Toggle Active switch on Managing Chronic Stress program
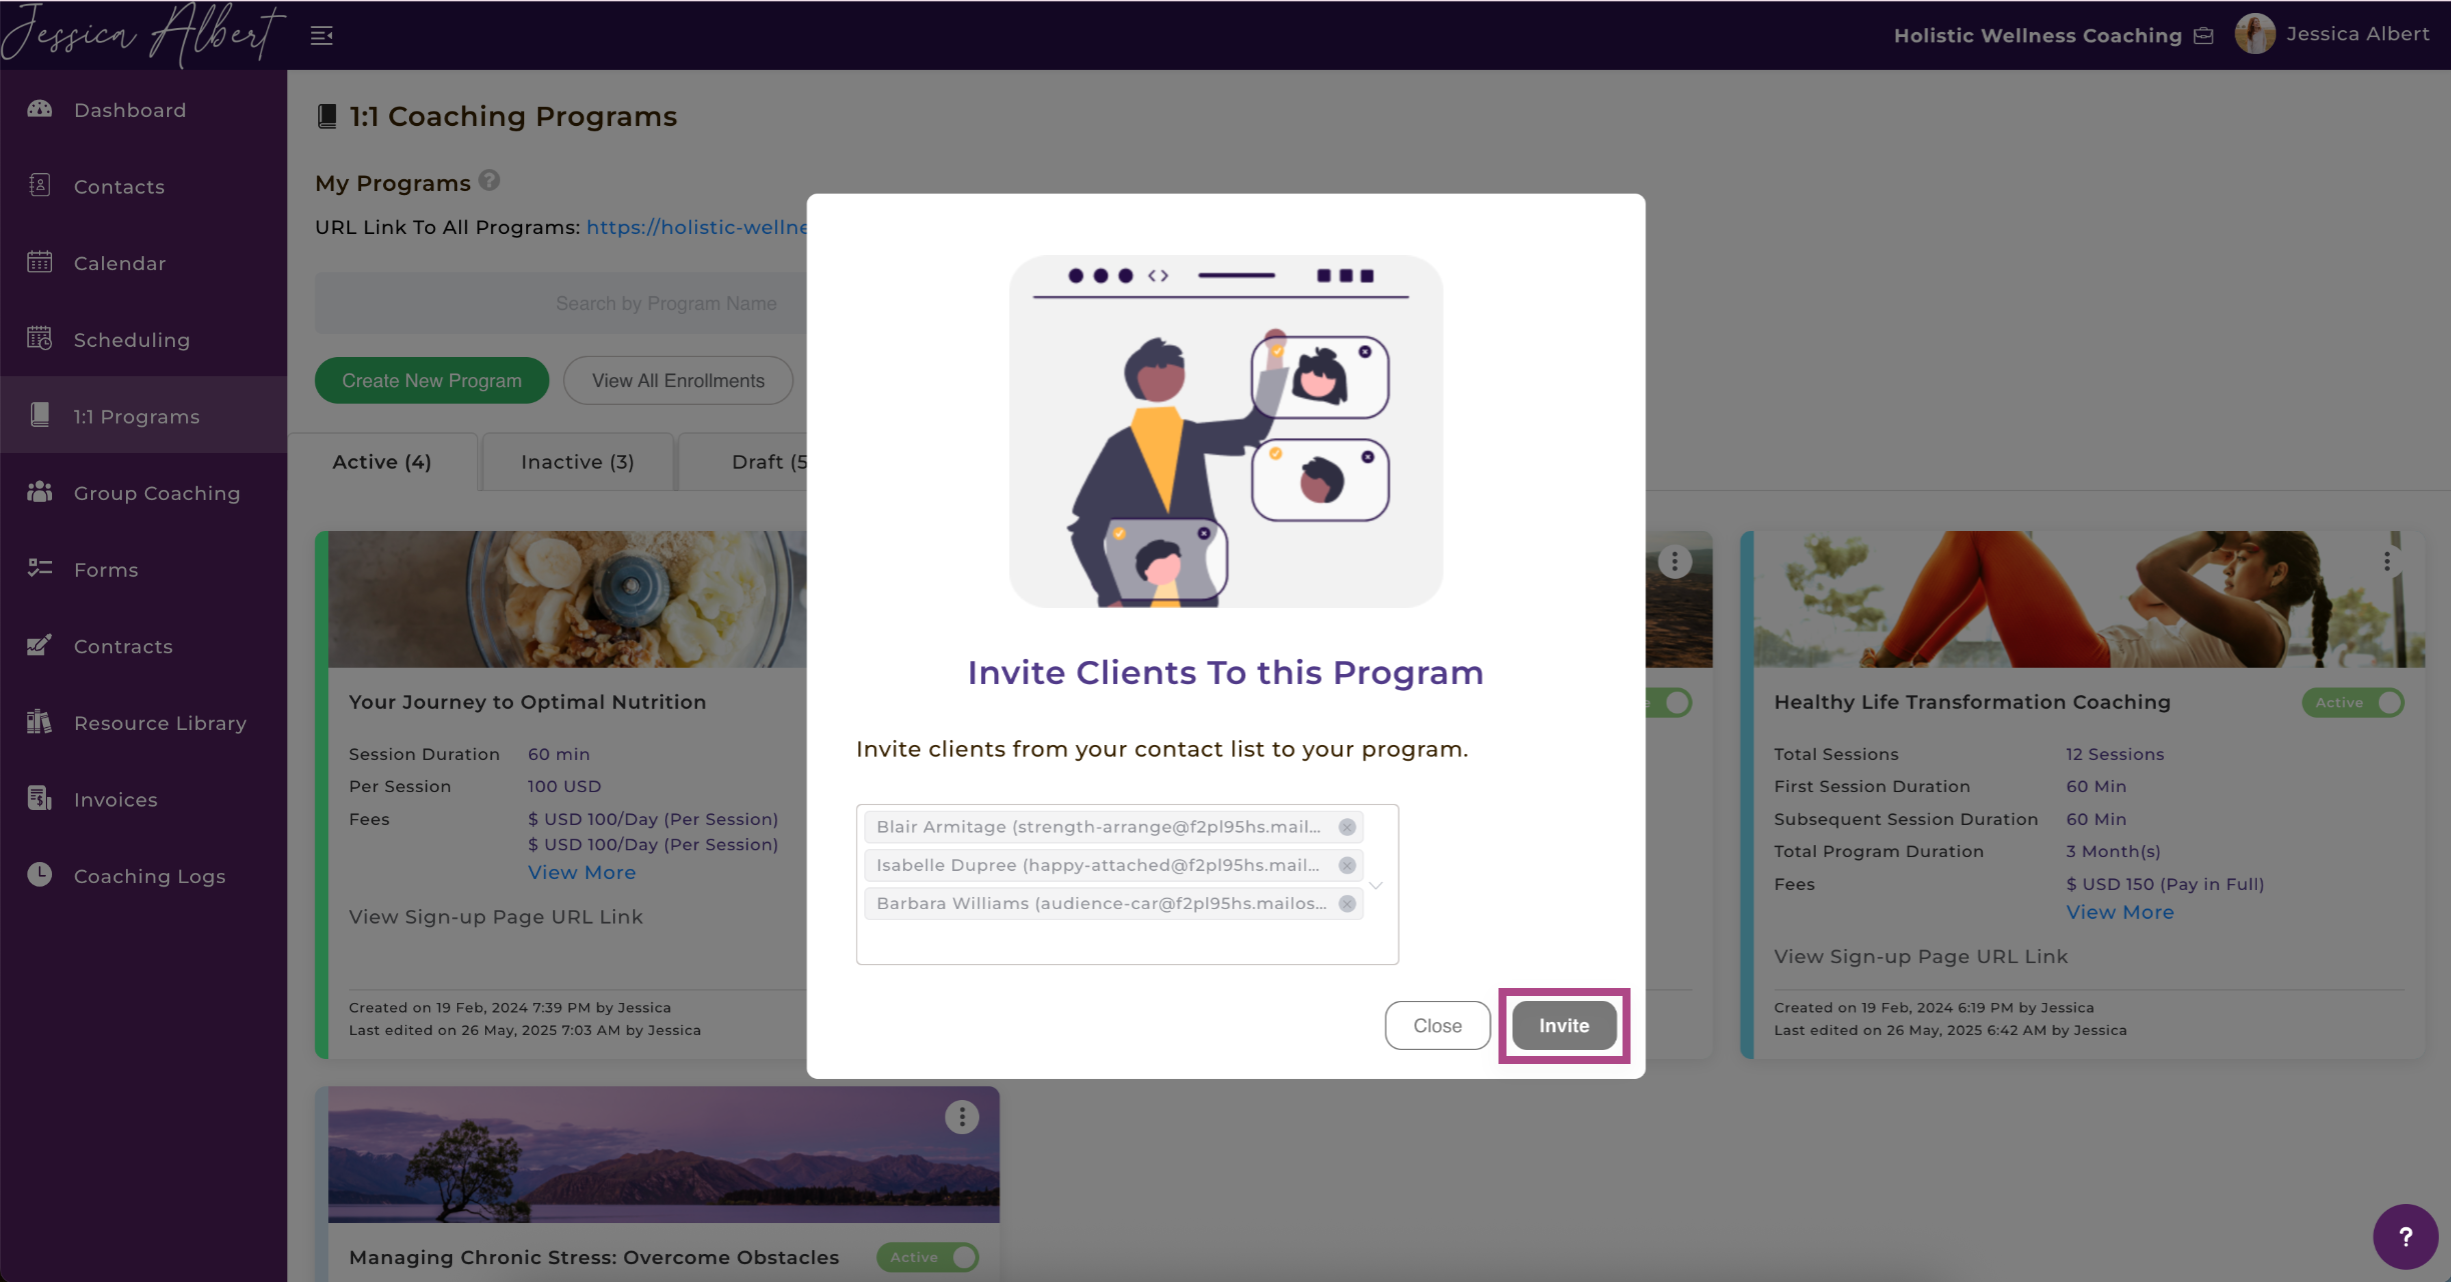This screenshot has width=2451, height=1282. (928, 1257)
